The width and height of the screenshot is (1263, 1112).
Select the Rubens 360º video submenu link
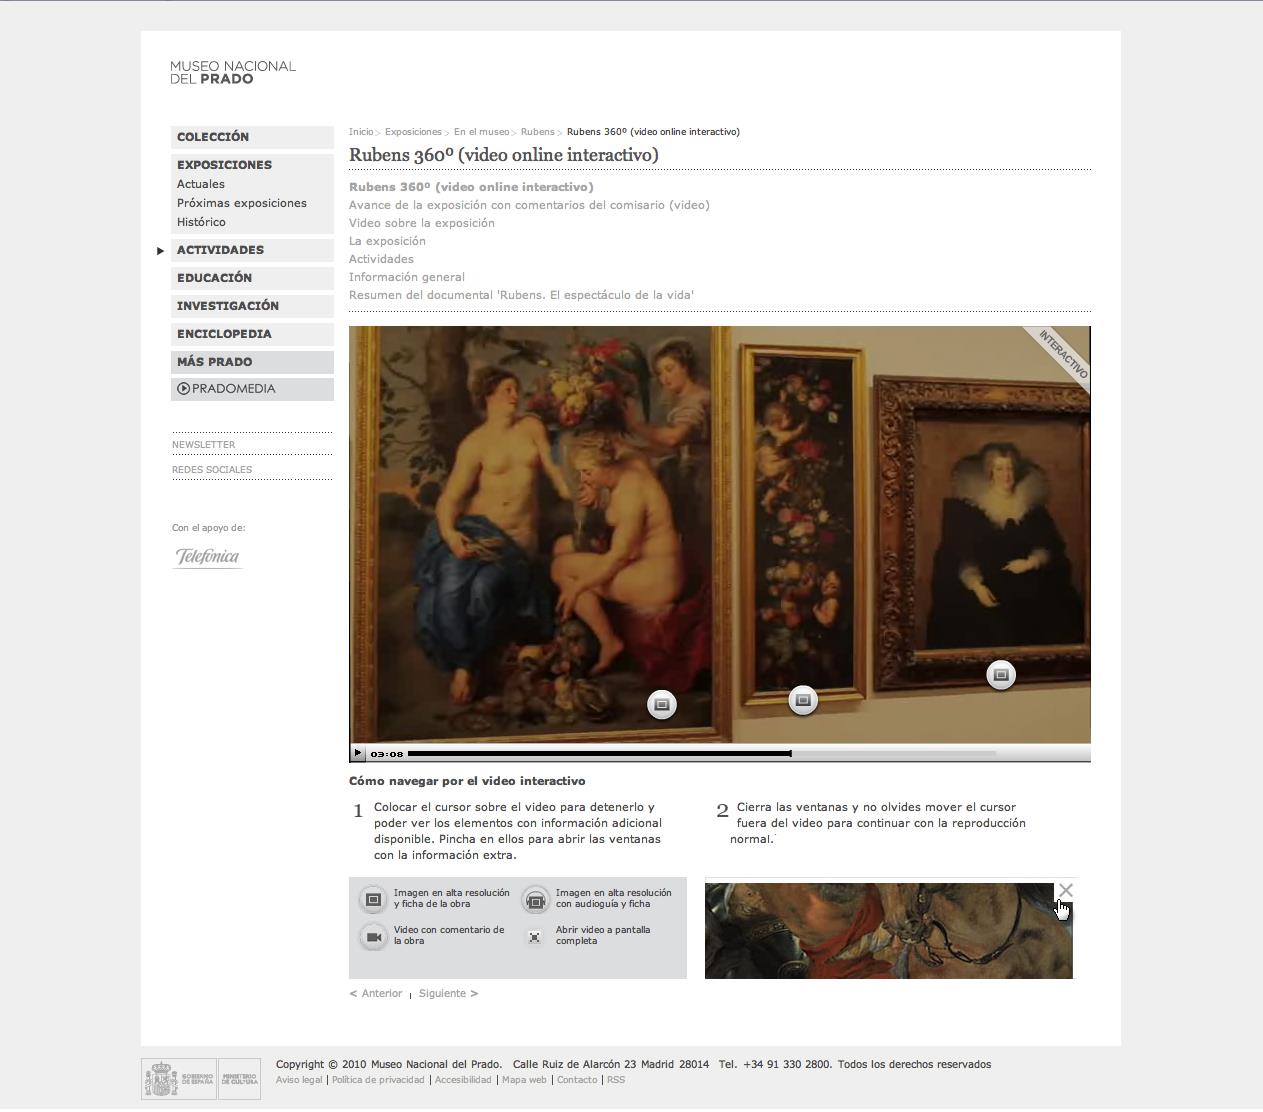471,187
